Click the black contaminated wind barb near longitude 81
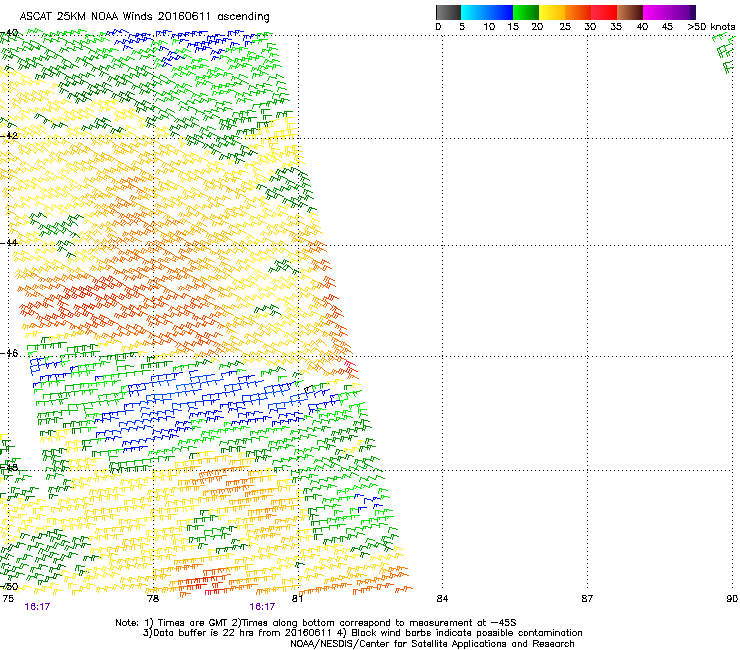 [x=308, y=389]
